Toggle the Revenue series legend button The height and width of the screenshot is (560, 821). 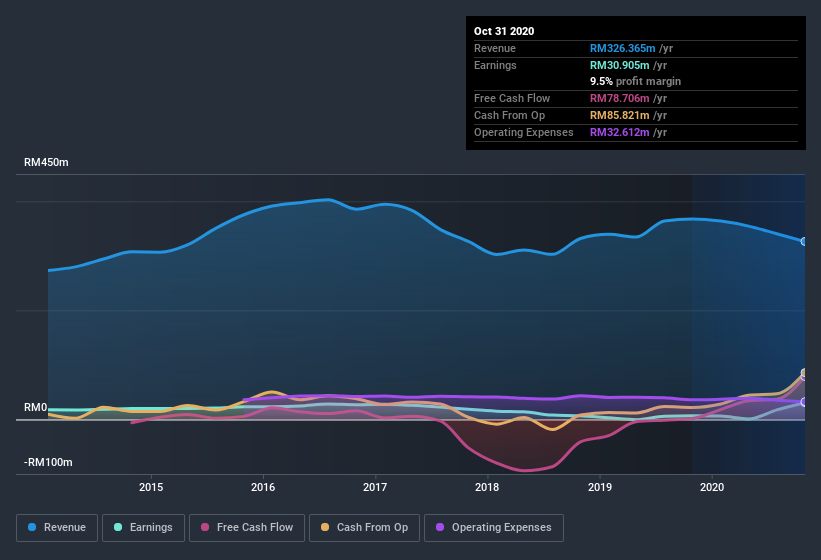(57, 528)
